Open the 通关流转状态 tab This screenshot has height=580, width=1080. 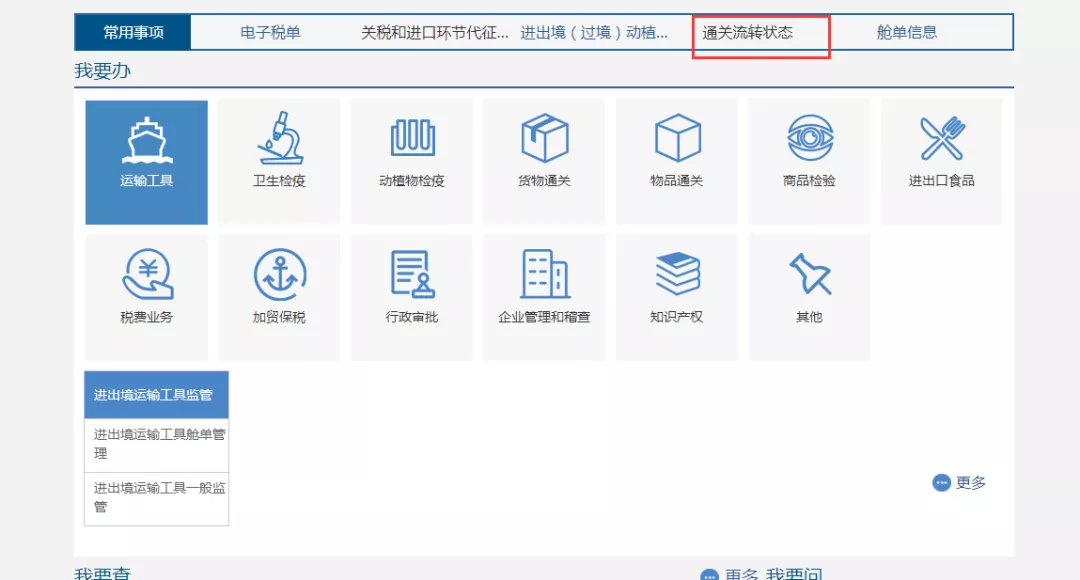point(760,31)
